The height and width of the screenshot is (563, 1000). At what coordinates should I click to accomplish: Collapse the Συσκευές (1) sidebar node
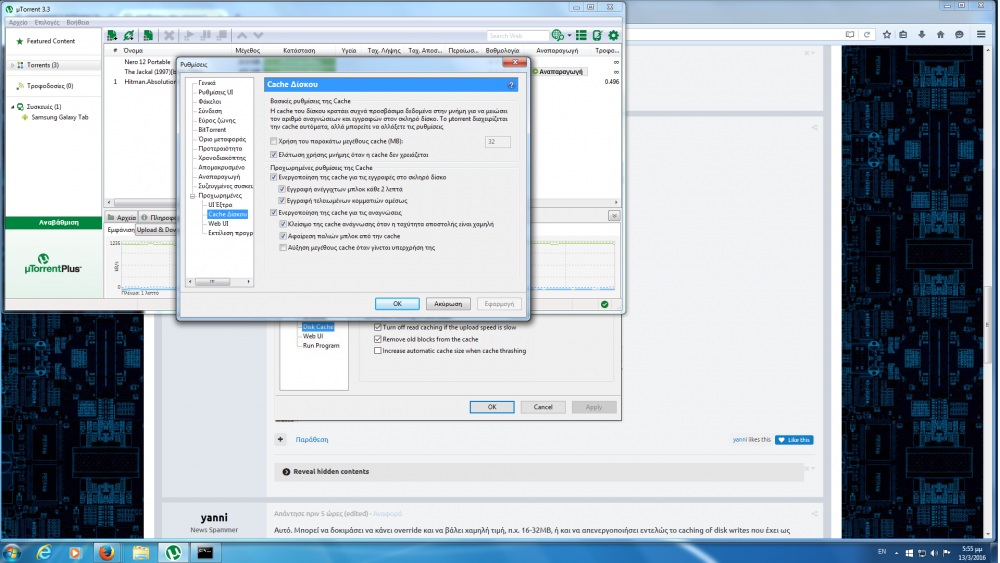pos(12,106)
